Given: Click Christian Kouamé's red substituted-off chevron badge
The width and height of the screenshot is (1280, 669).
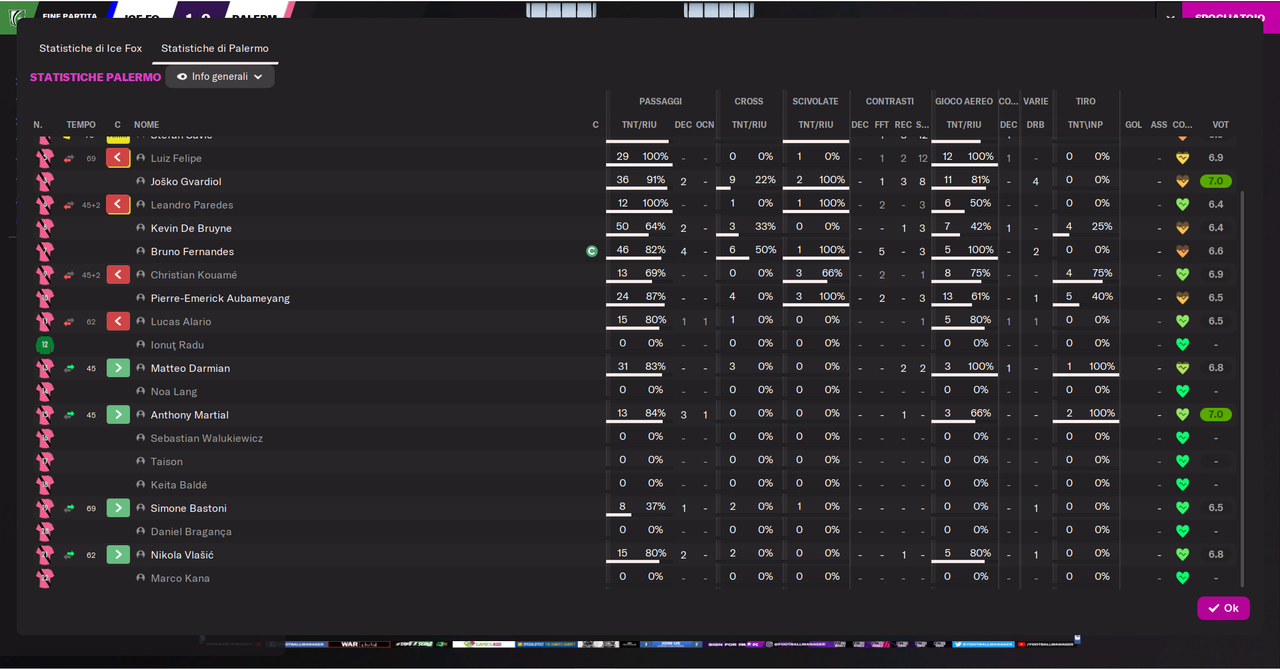Looking at the screenshot, I should pyautogui.click(x=118, y=275).
